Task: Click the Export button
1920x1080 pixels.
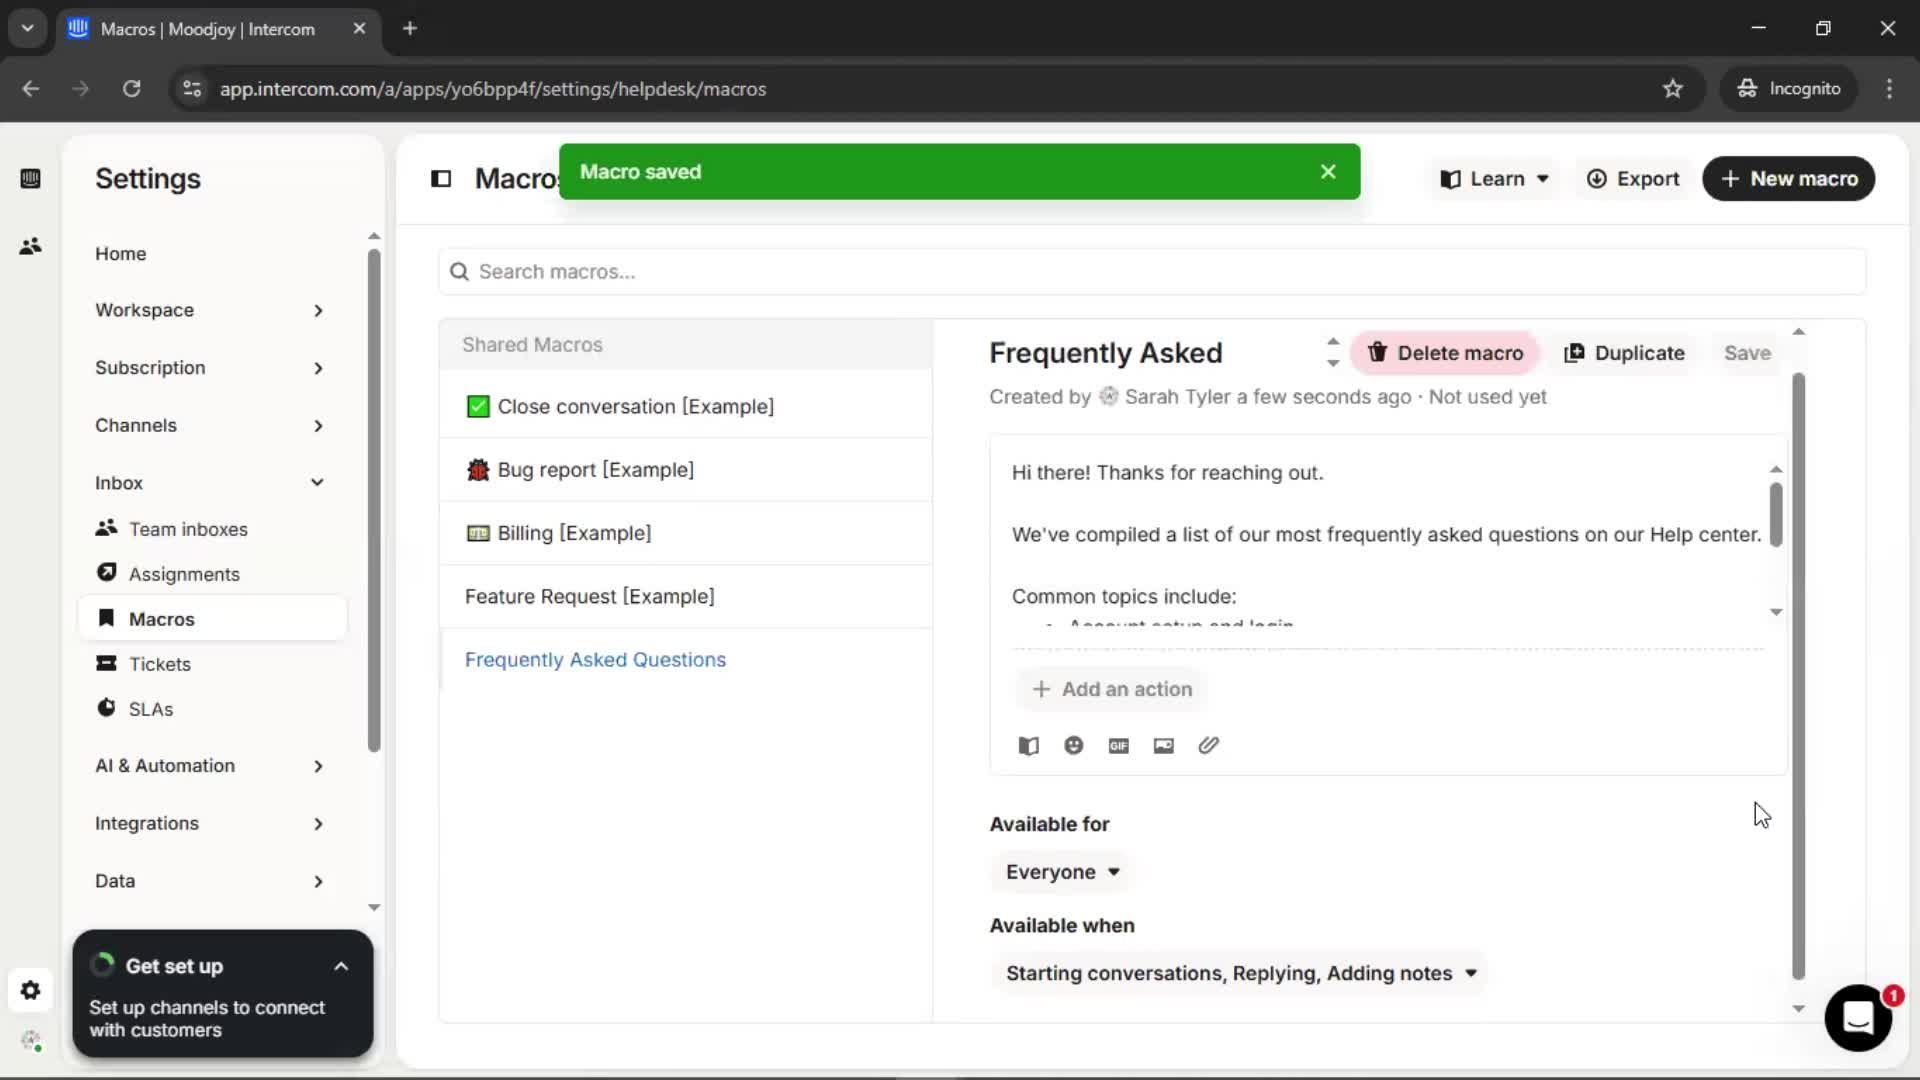Action: [x=1633, y=179]
